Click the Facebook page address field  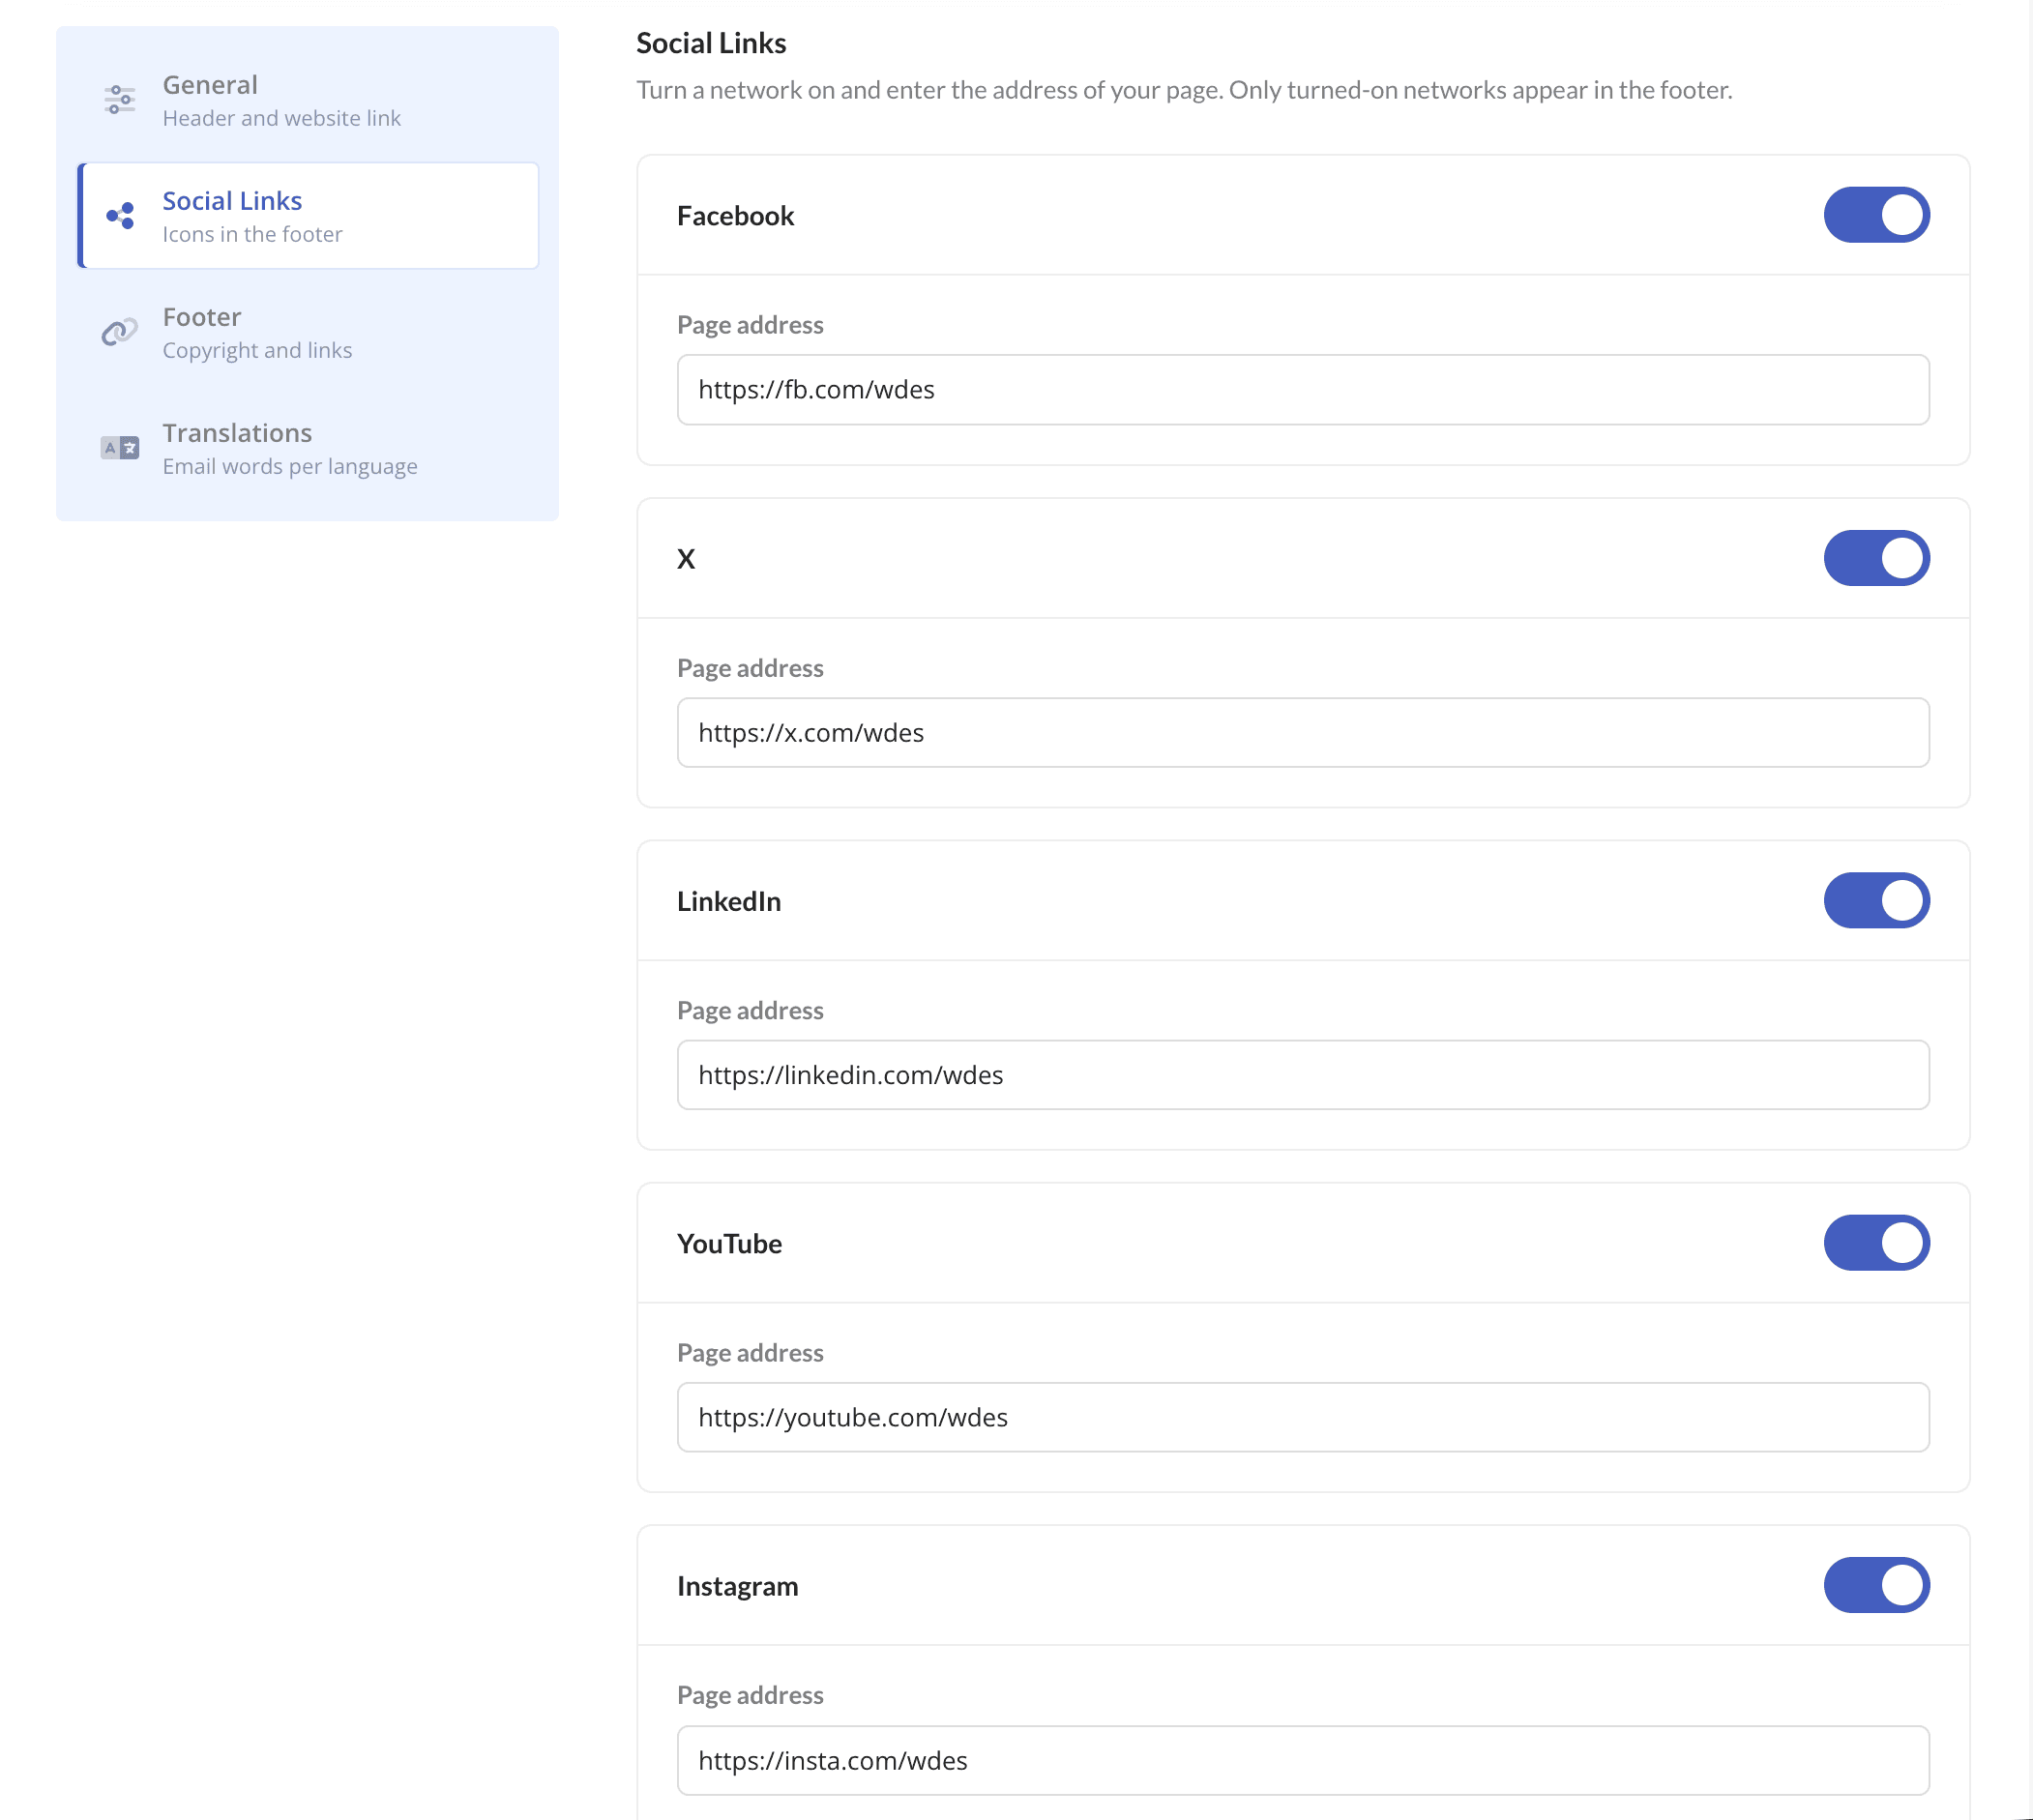1303,390
